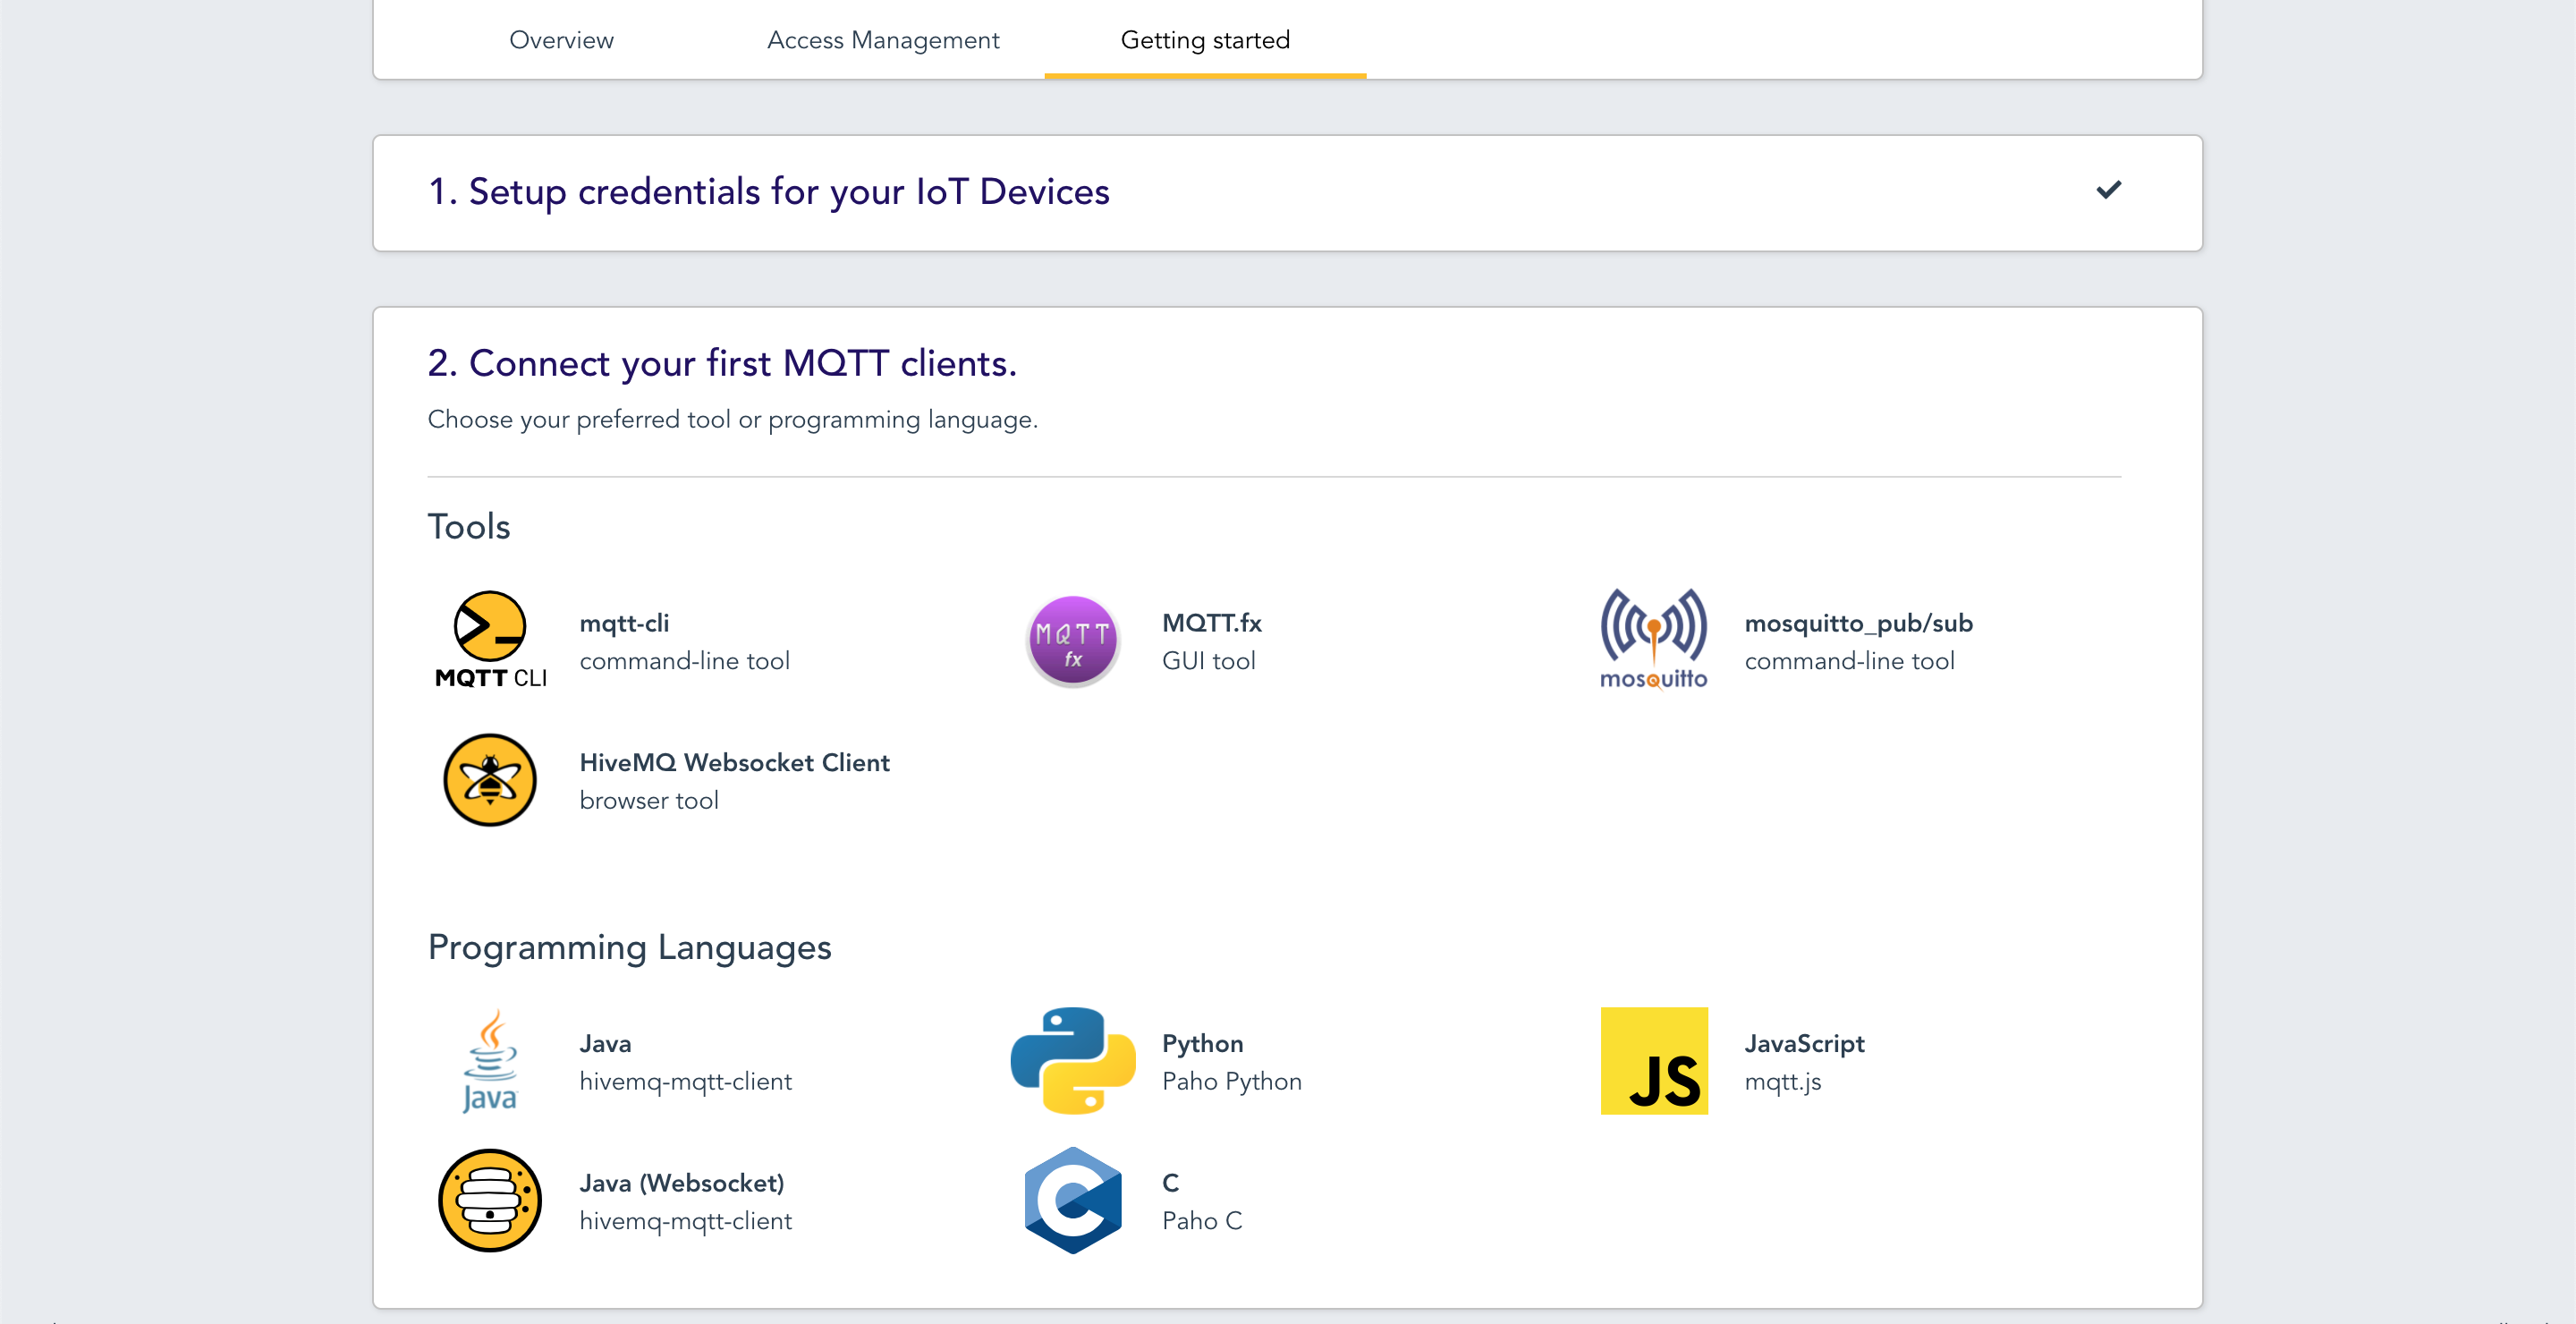Click 'hivemq-mqtt-client' under the Java heading
Viewport: 2576px width, 1324px height.
coord(685,1082)
